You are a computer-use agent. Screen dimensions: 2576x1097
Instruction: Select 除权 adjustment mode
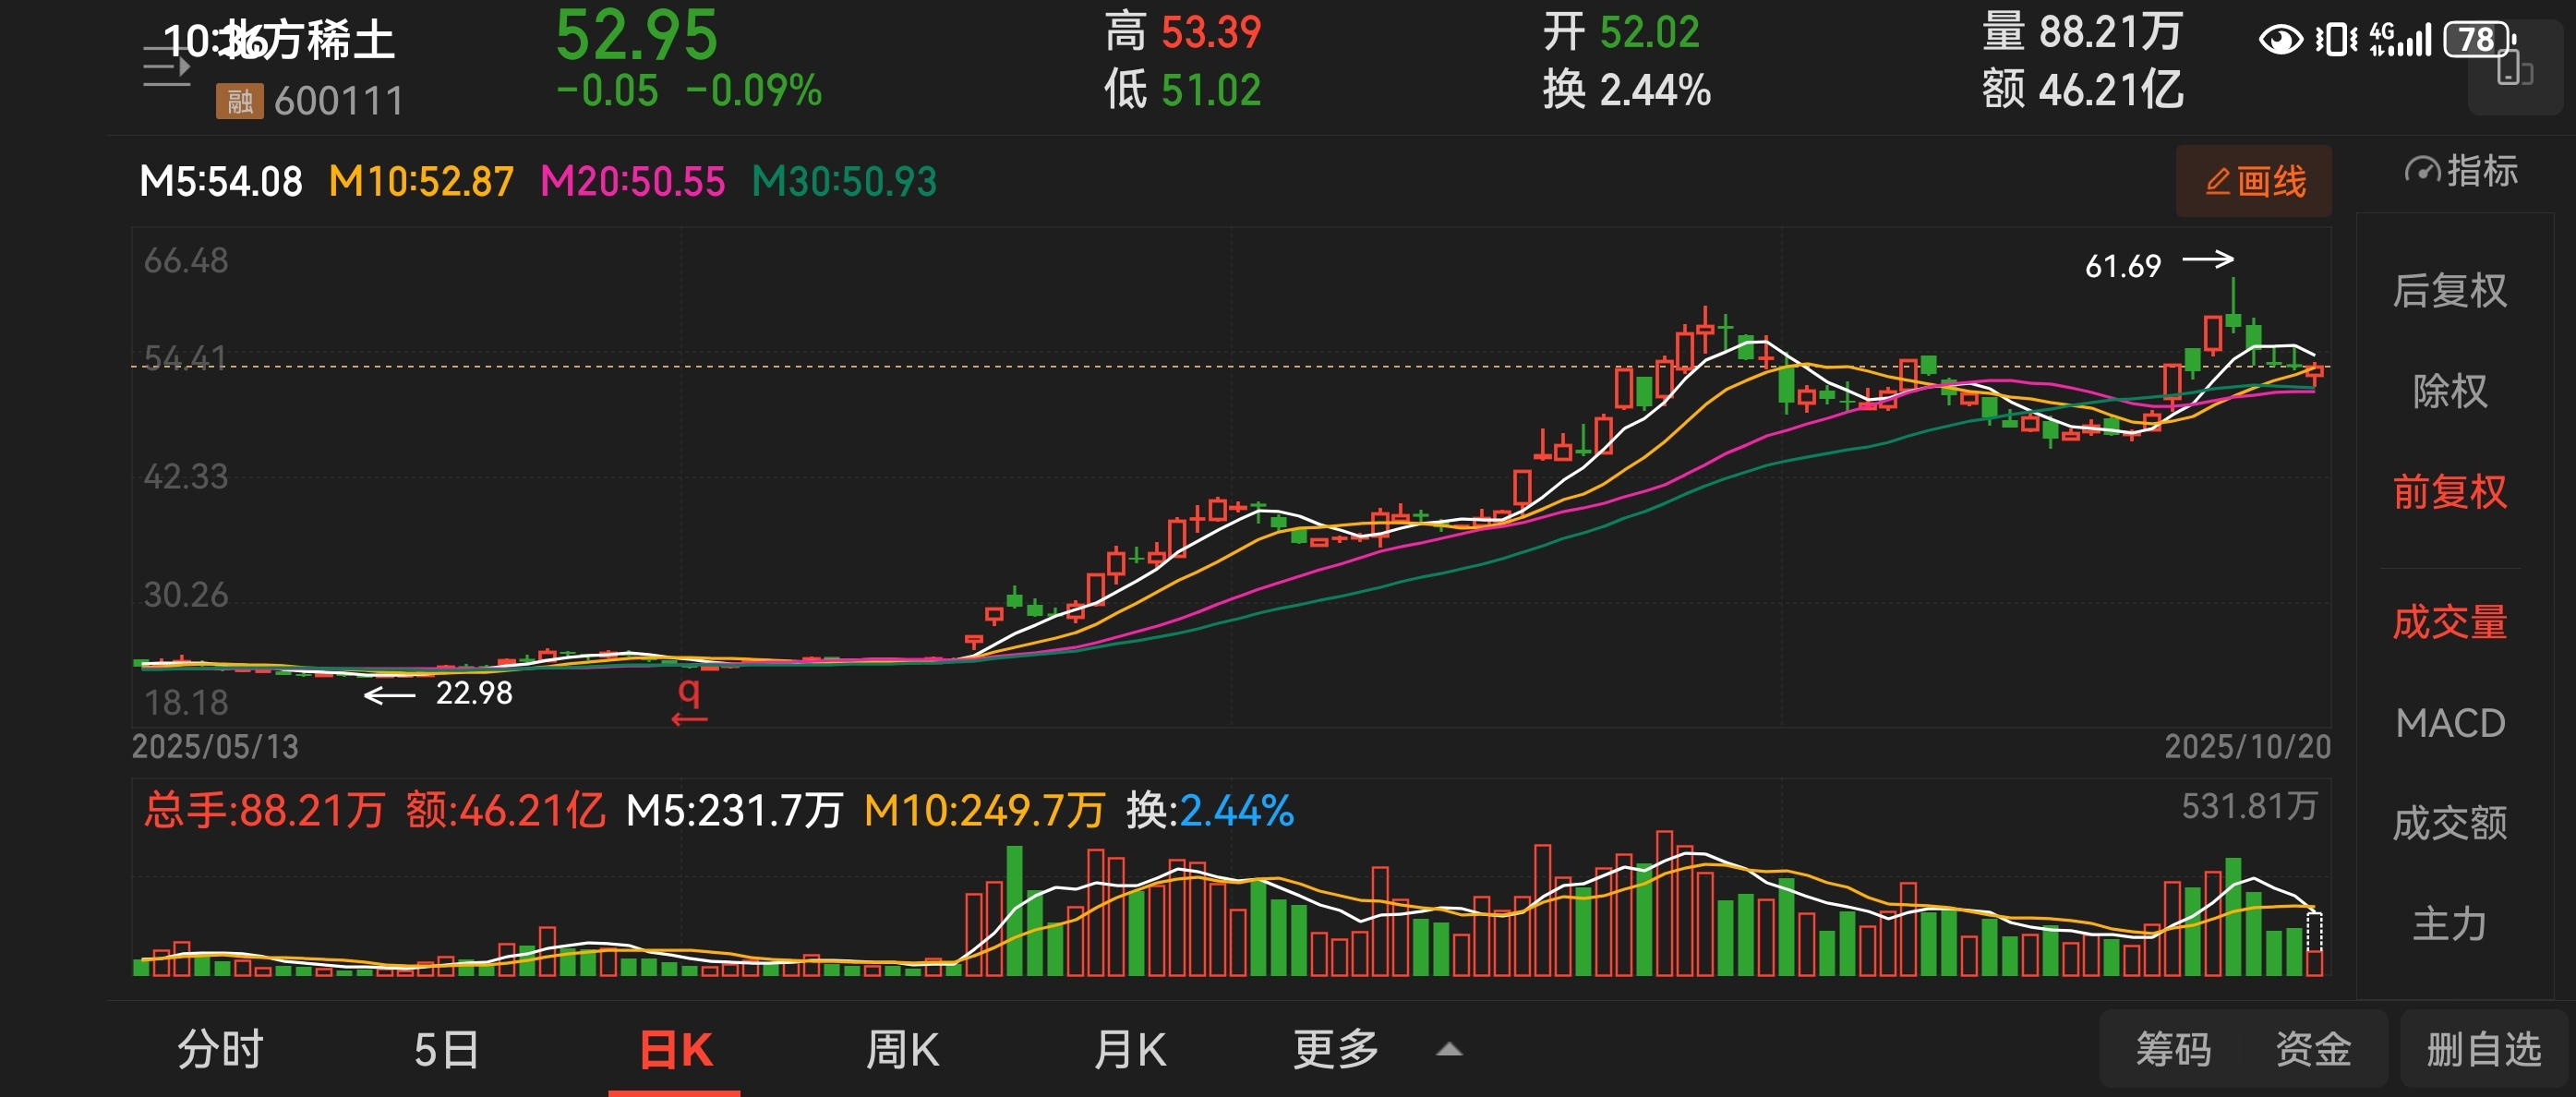2449,391
